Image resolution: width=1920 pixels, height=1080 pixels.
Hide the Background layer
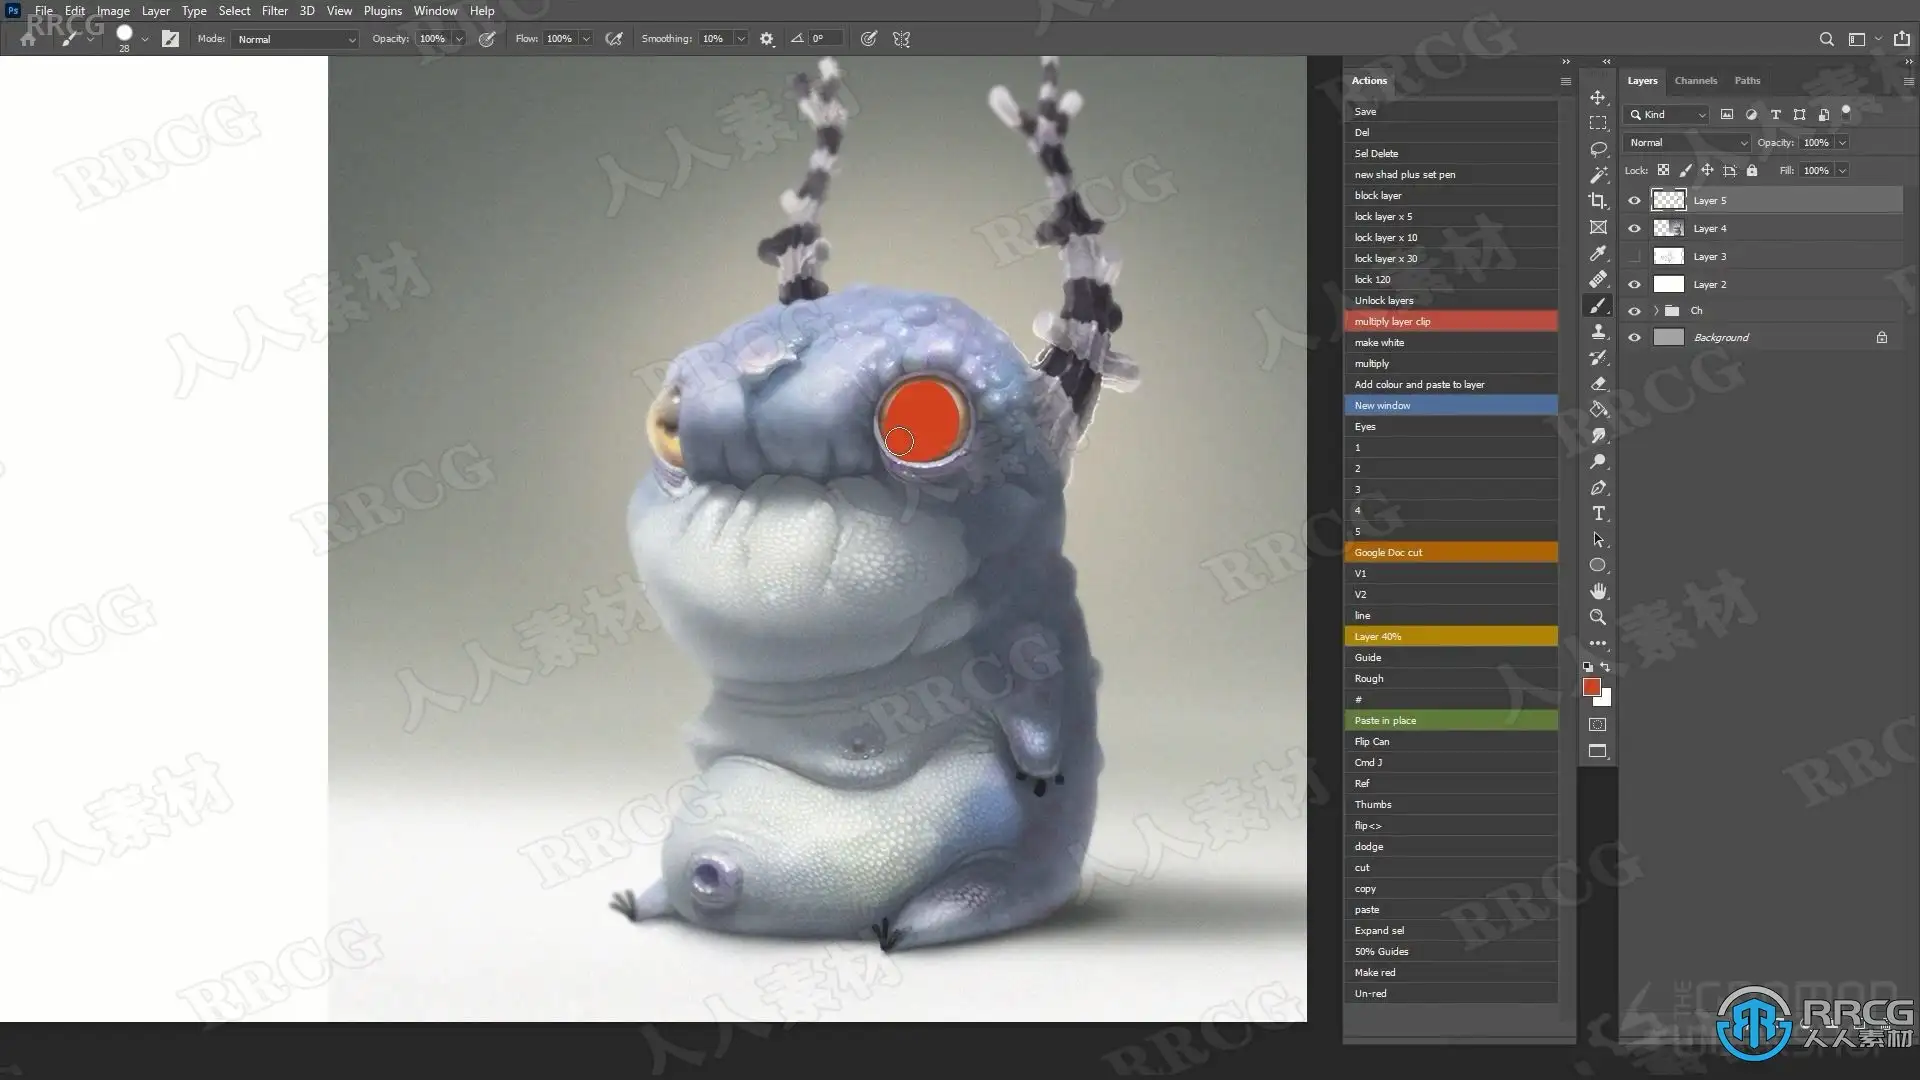(x=1634, y=338)
